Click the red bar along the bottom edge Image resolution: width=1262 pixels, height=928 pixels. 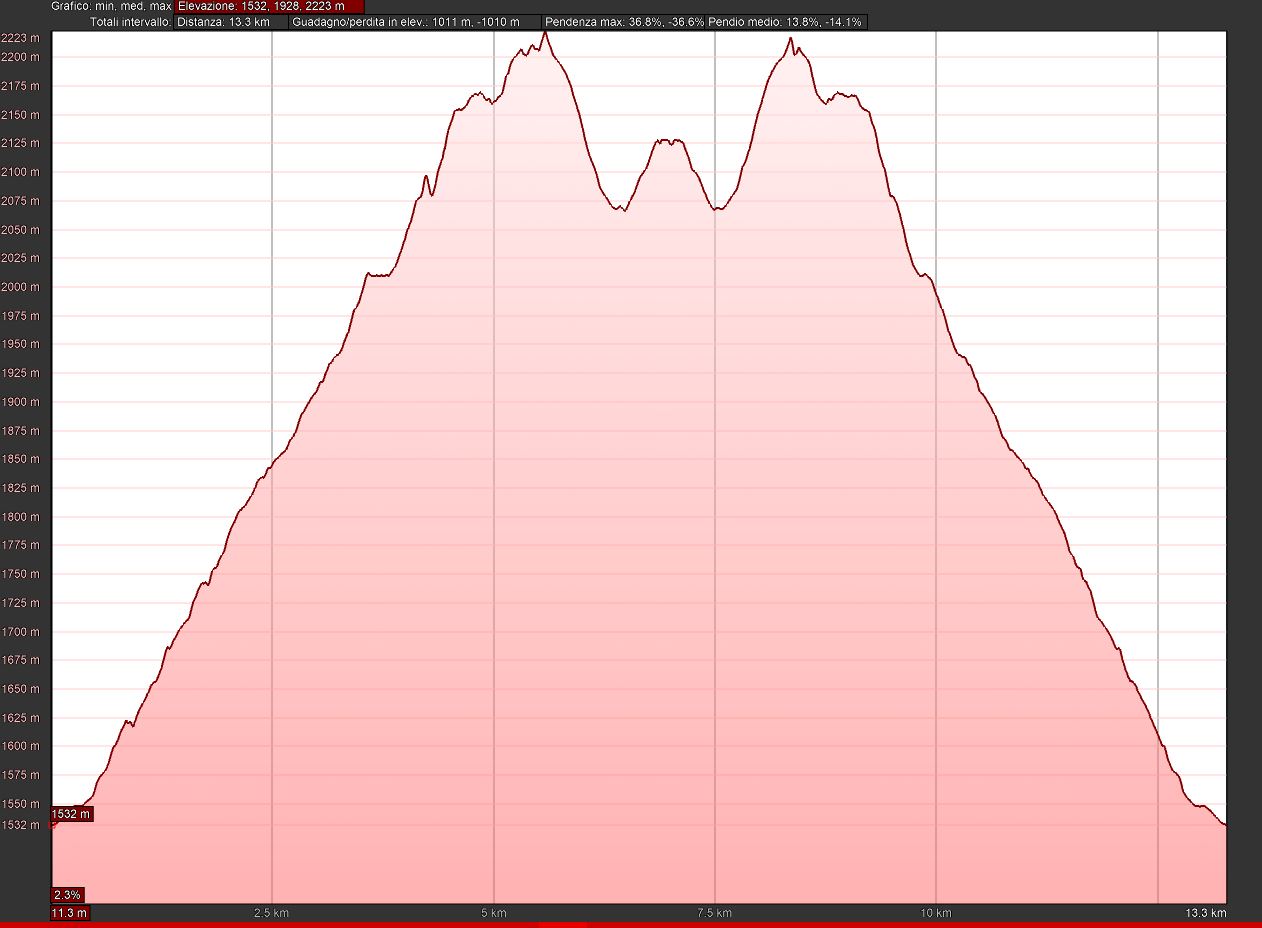pyautogui.click(x=631, y=925)
